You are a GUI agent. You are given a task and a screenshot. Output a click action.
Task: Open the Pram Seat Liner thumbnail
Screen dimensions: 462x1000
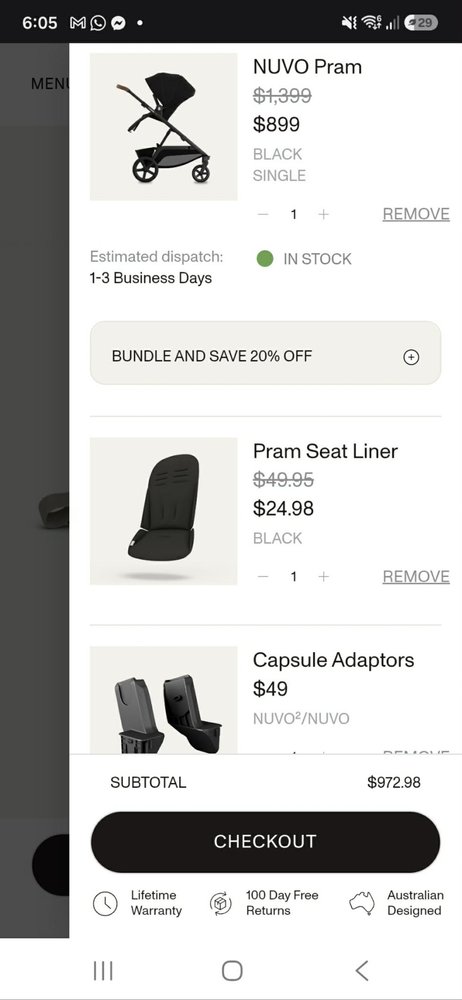[163, 511]
